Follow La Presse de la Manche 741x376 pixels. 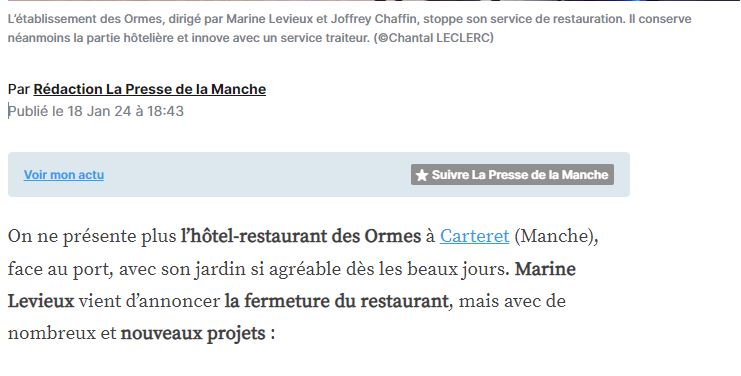click(512, 175)
